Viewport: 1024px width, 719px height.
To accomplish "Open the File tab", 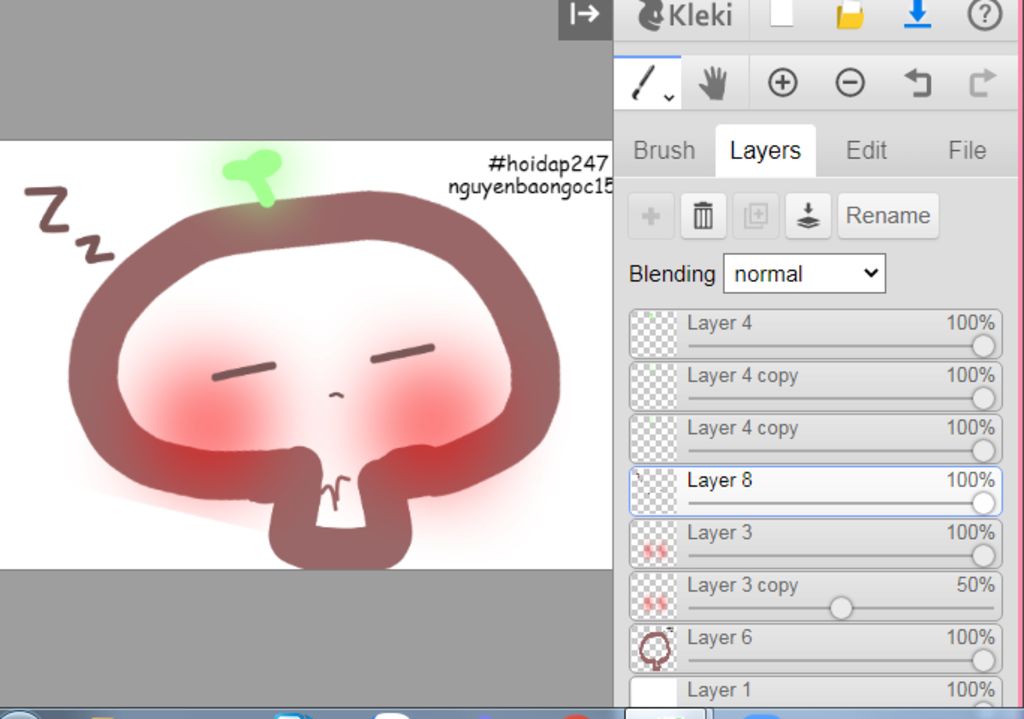I will point(967,150).
